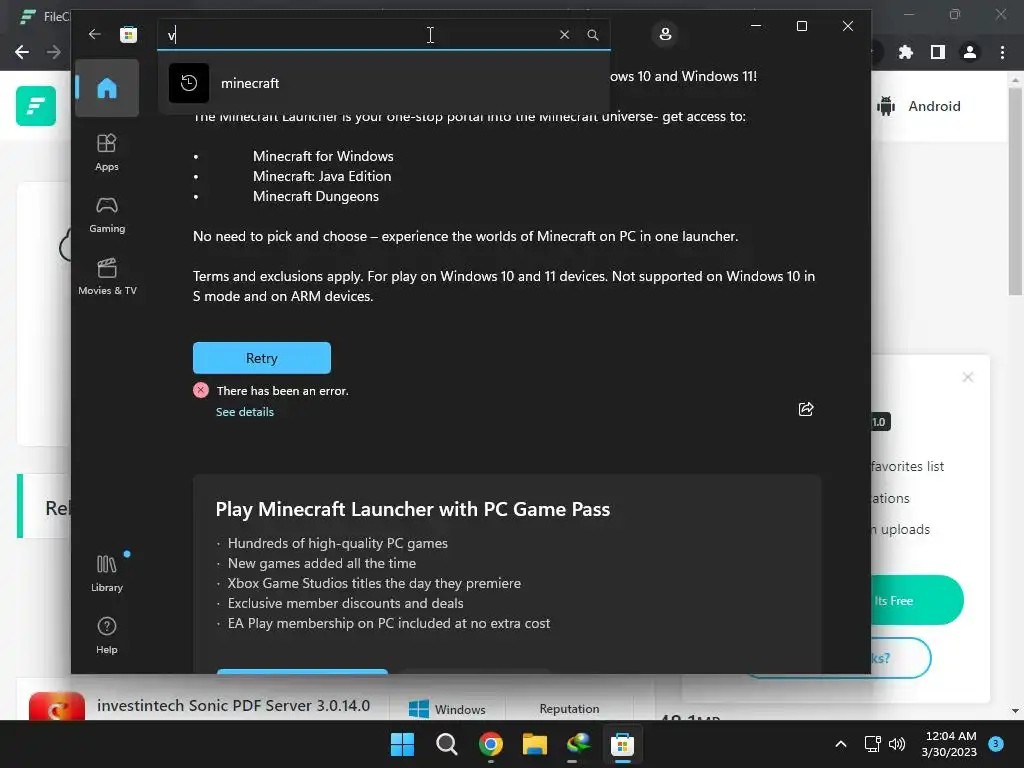Screen dimensions: 1024x768
Task: Click the Retry button
Action: coord(262,358)
